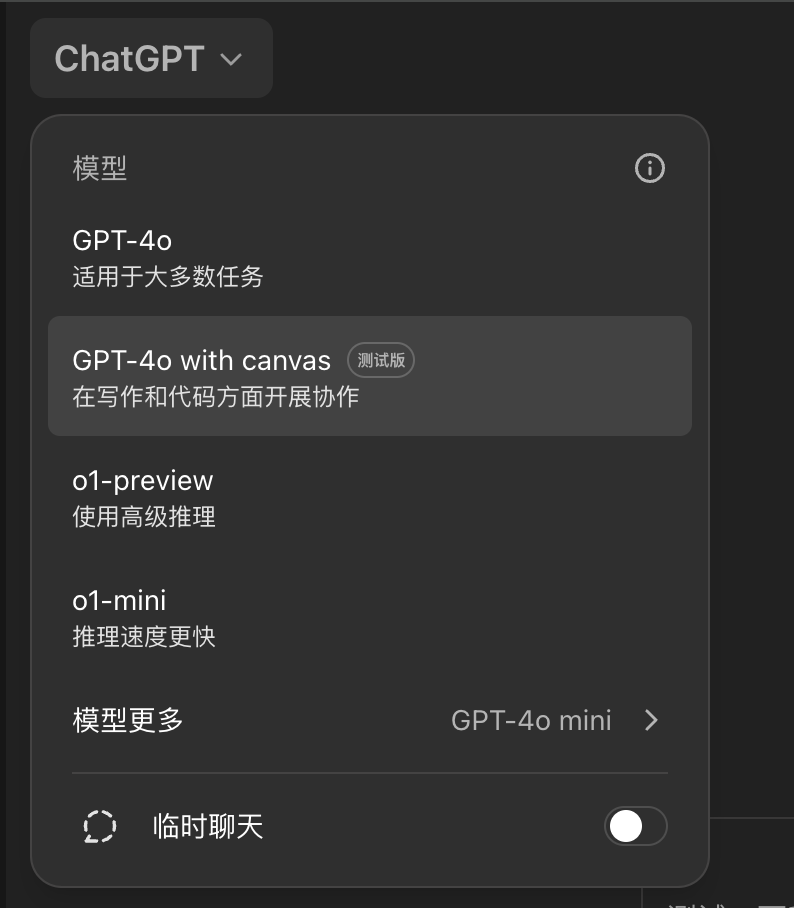Click the 临时聊天 text label

(208, 827)
